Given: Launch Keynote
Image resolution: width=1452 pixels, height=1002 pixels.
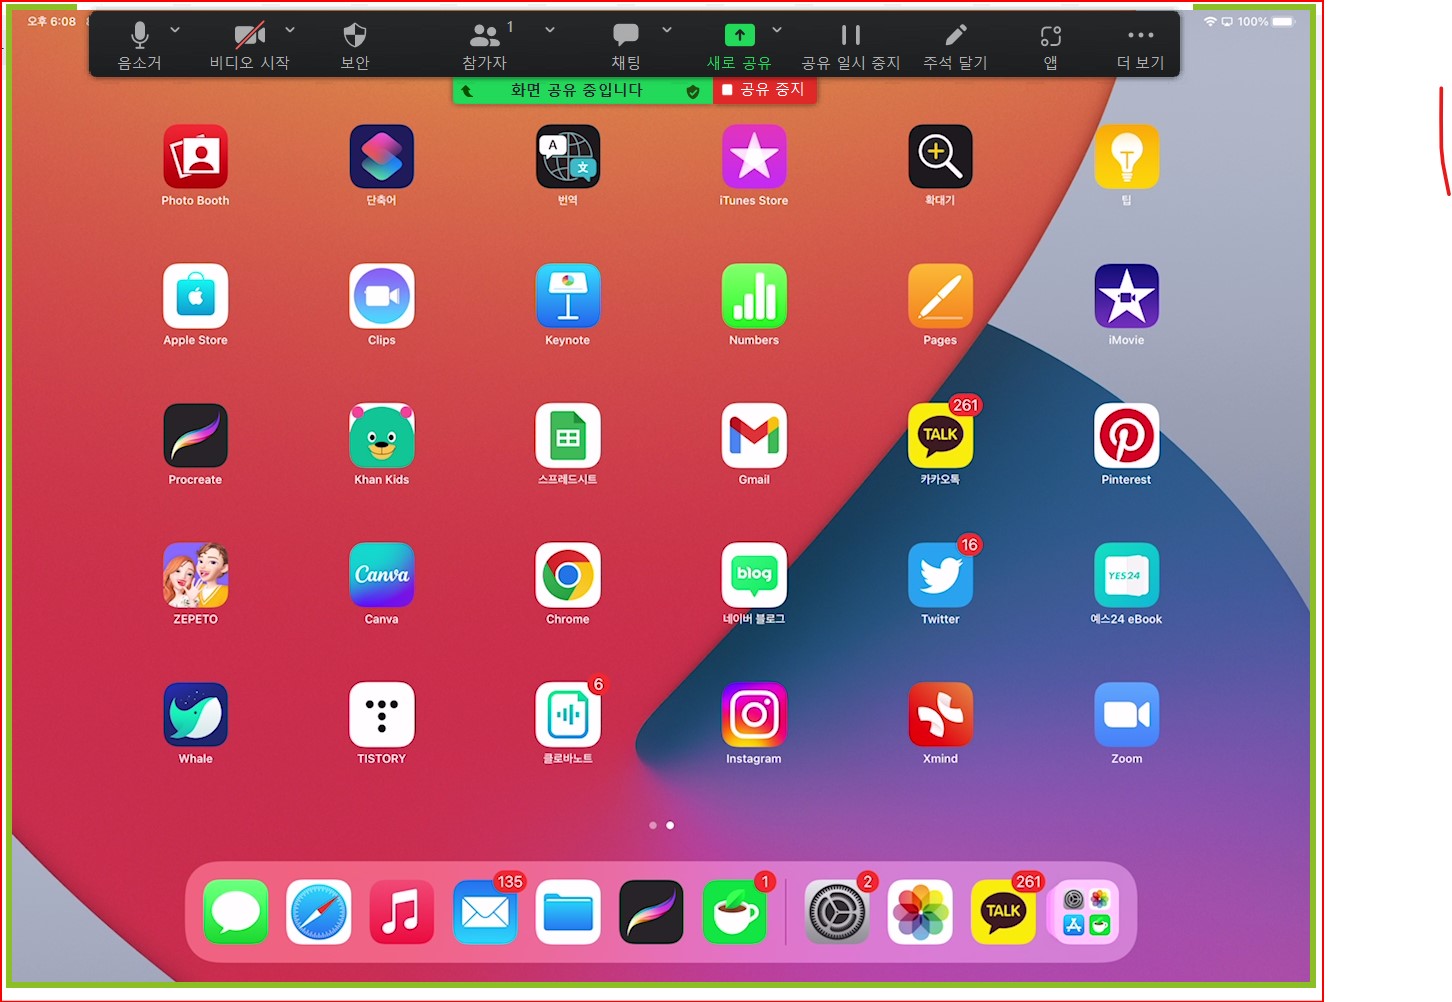Looking at the screenshot, I should (568, 296).
